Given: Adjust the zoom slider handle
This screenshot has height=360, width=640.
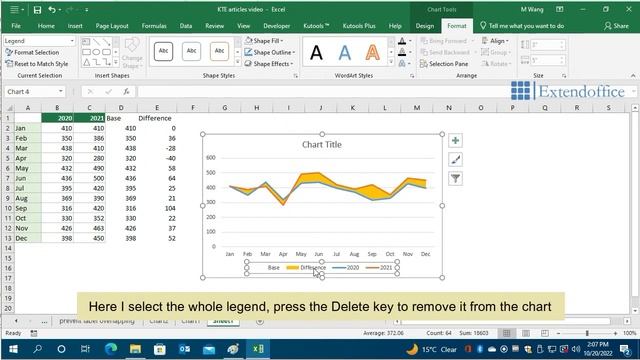Looking at the screenshot, I should pos(587,333).
